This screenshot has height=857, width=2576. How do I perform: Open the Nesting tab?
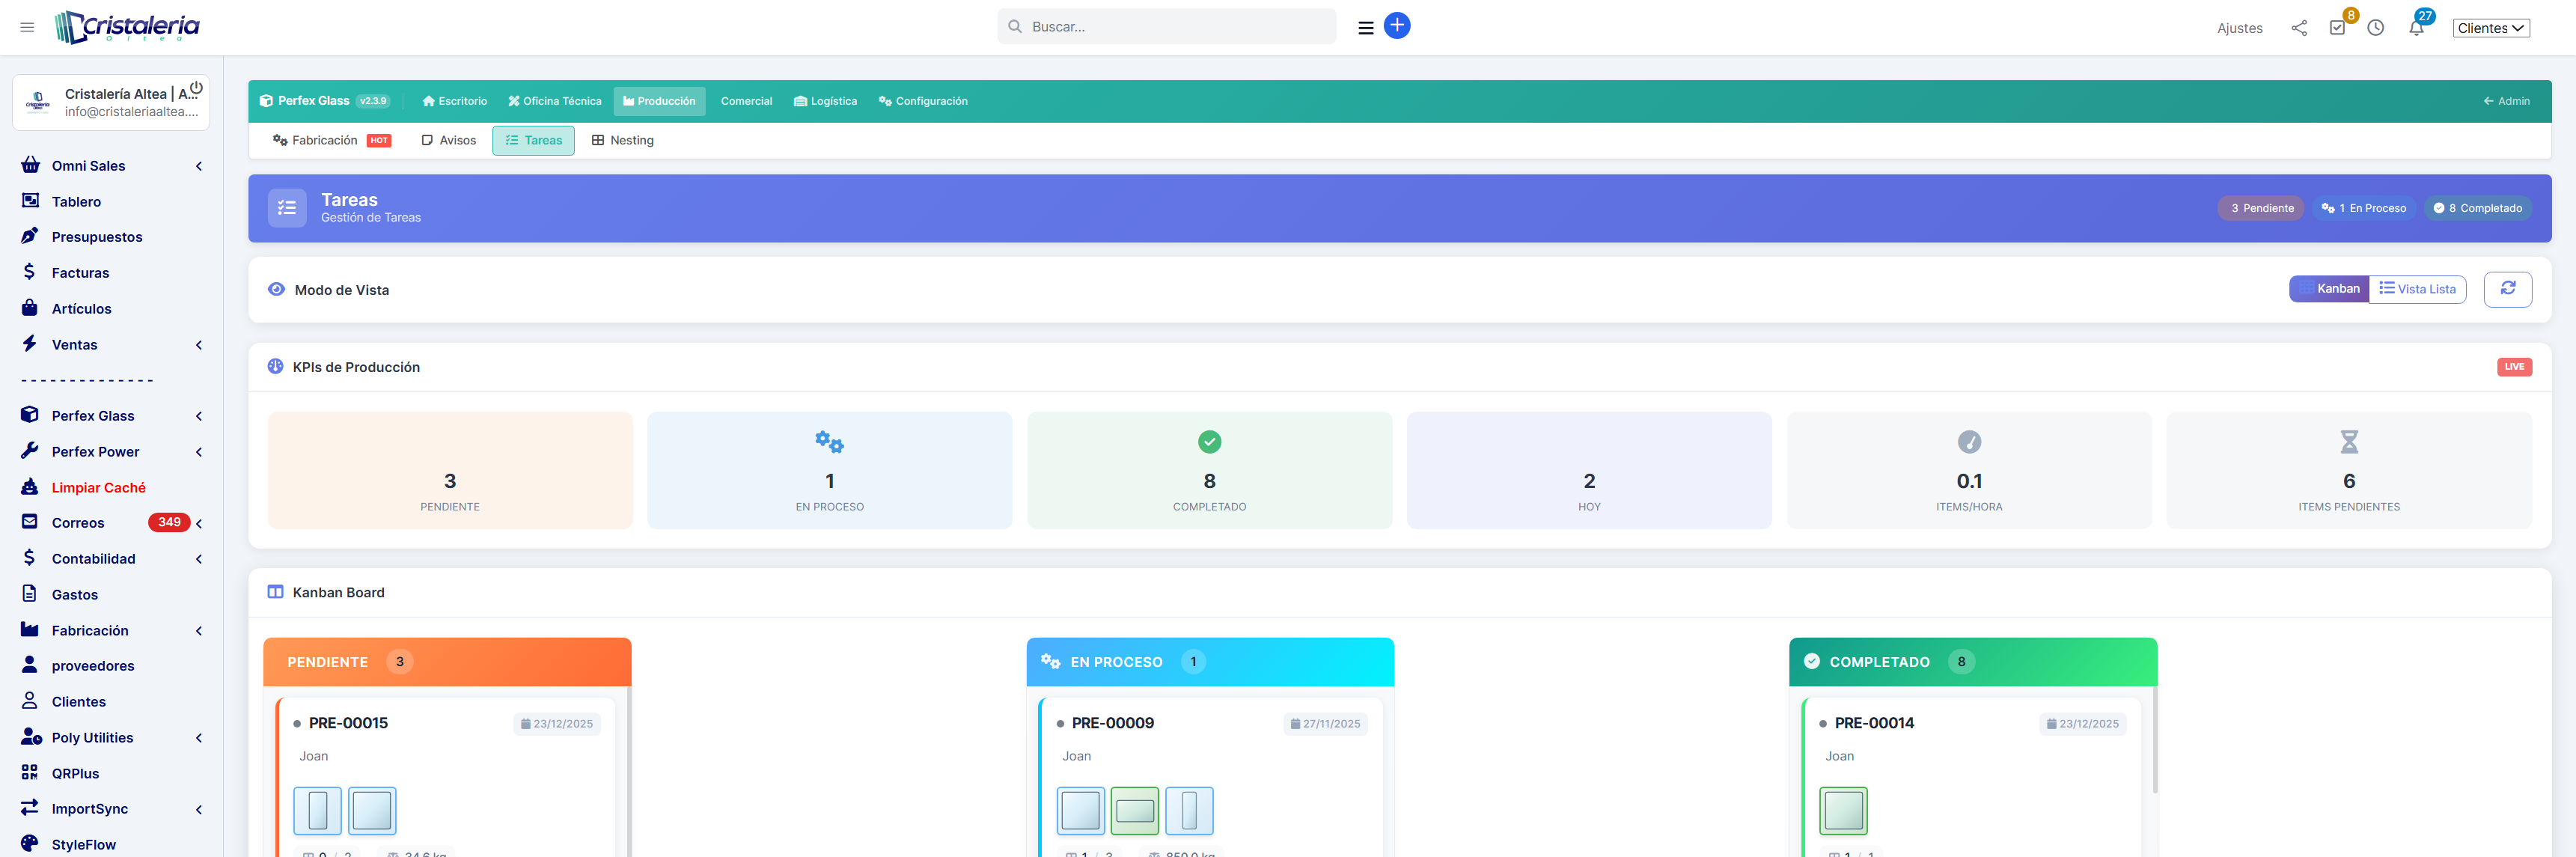click(x=622, y=140)
